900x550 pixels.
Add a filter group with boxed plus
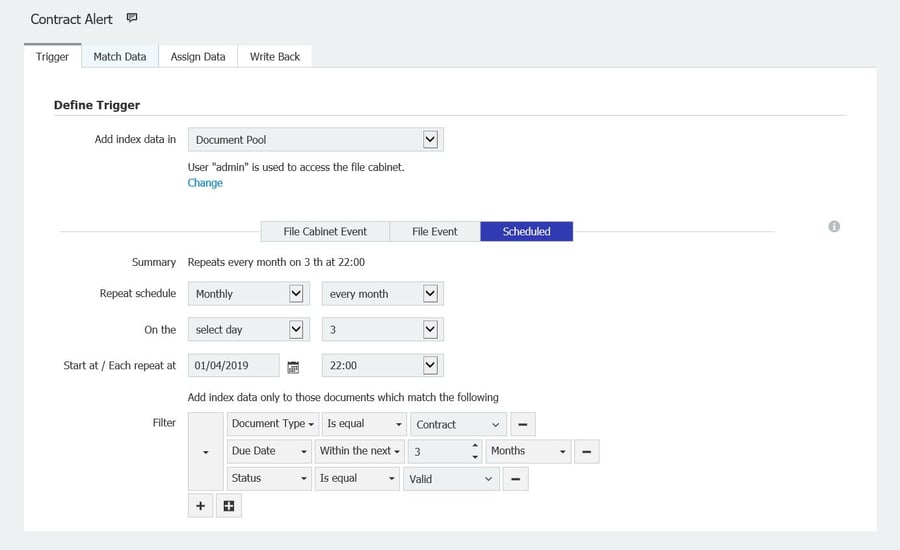[229, 507]
